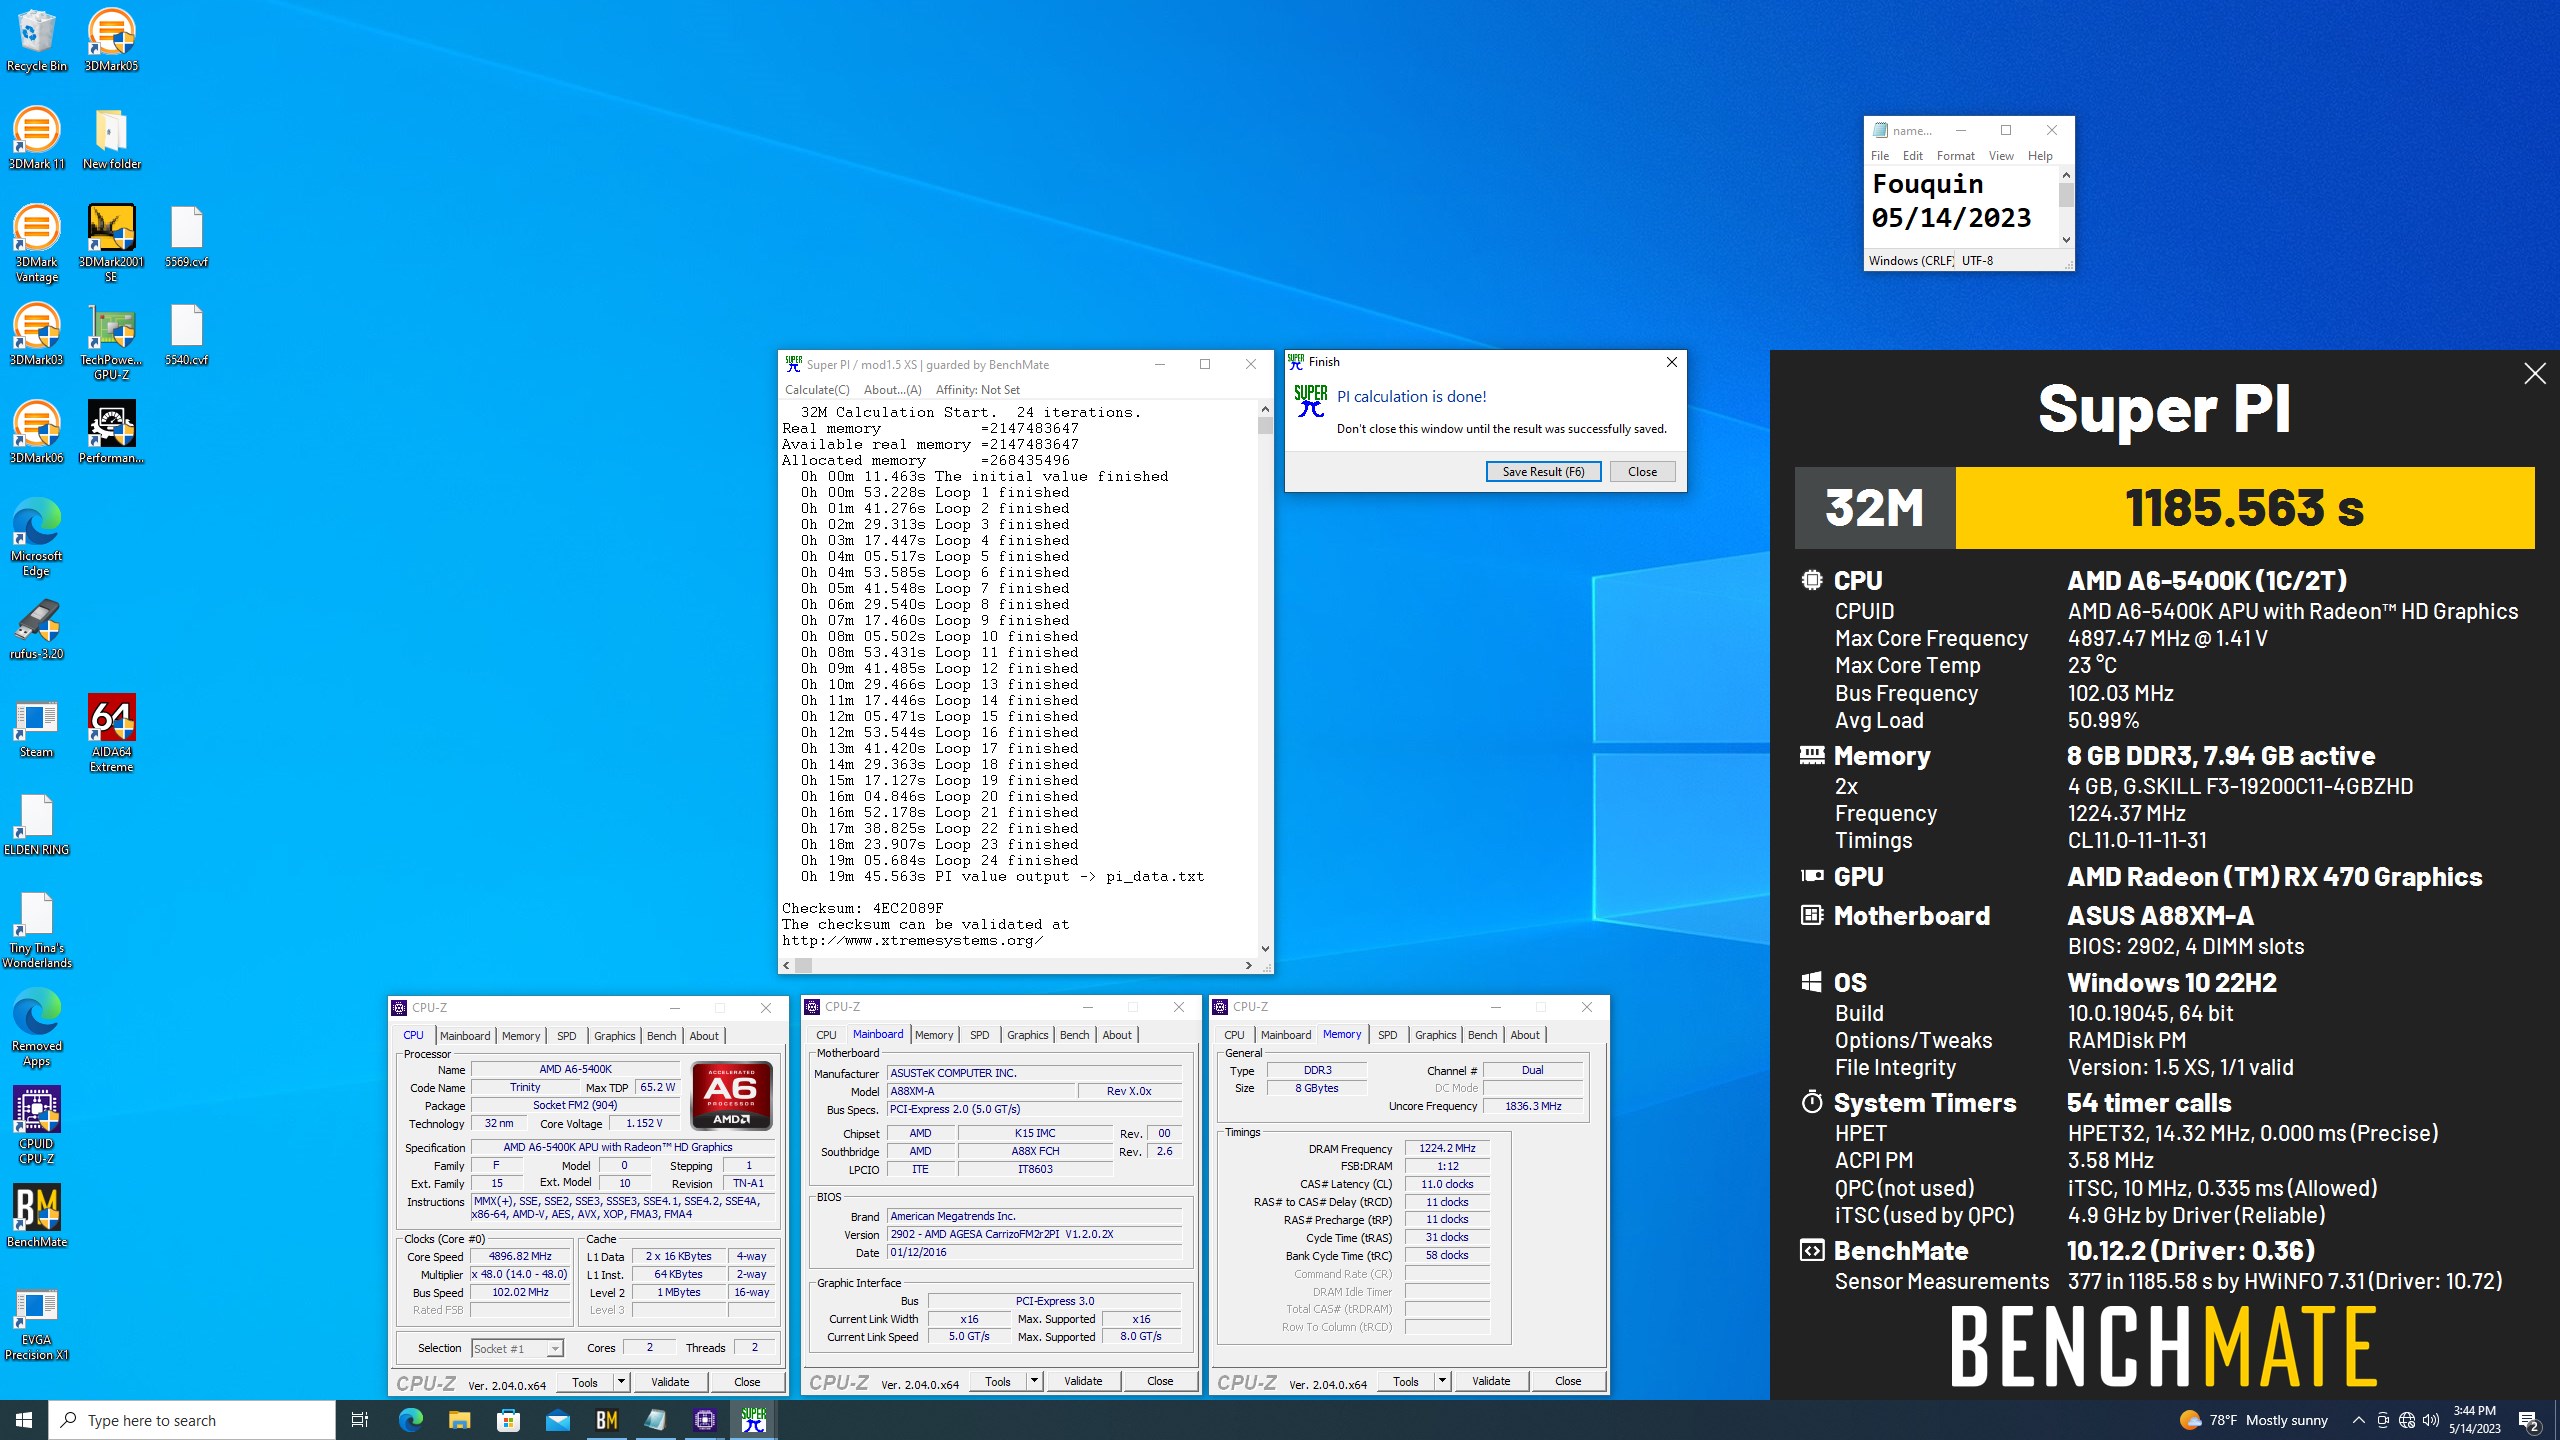This screenshot has height=1440, width=2560.
Task: Open the Recycle Bin desktop icon
Action: tap(37, 41)
